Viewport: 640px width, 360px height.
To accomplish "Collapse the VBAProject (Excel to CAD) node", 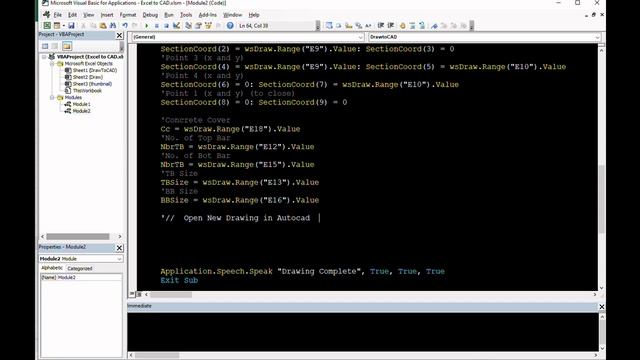I will coord(44,57).
